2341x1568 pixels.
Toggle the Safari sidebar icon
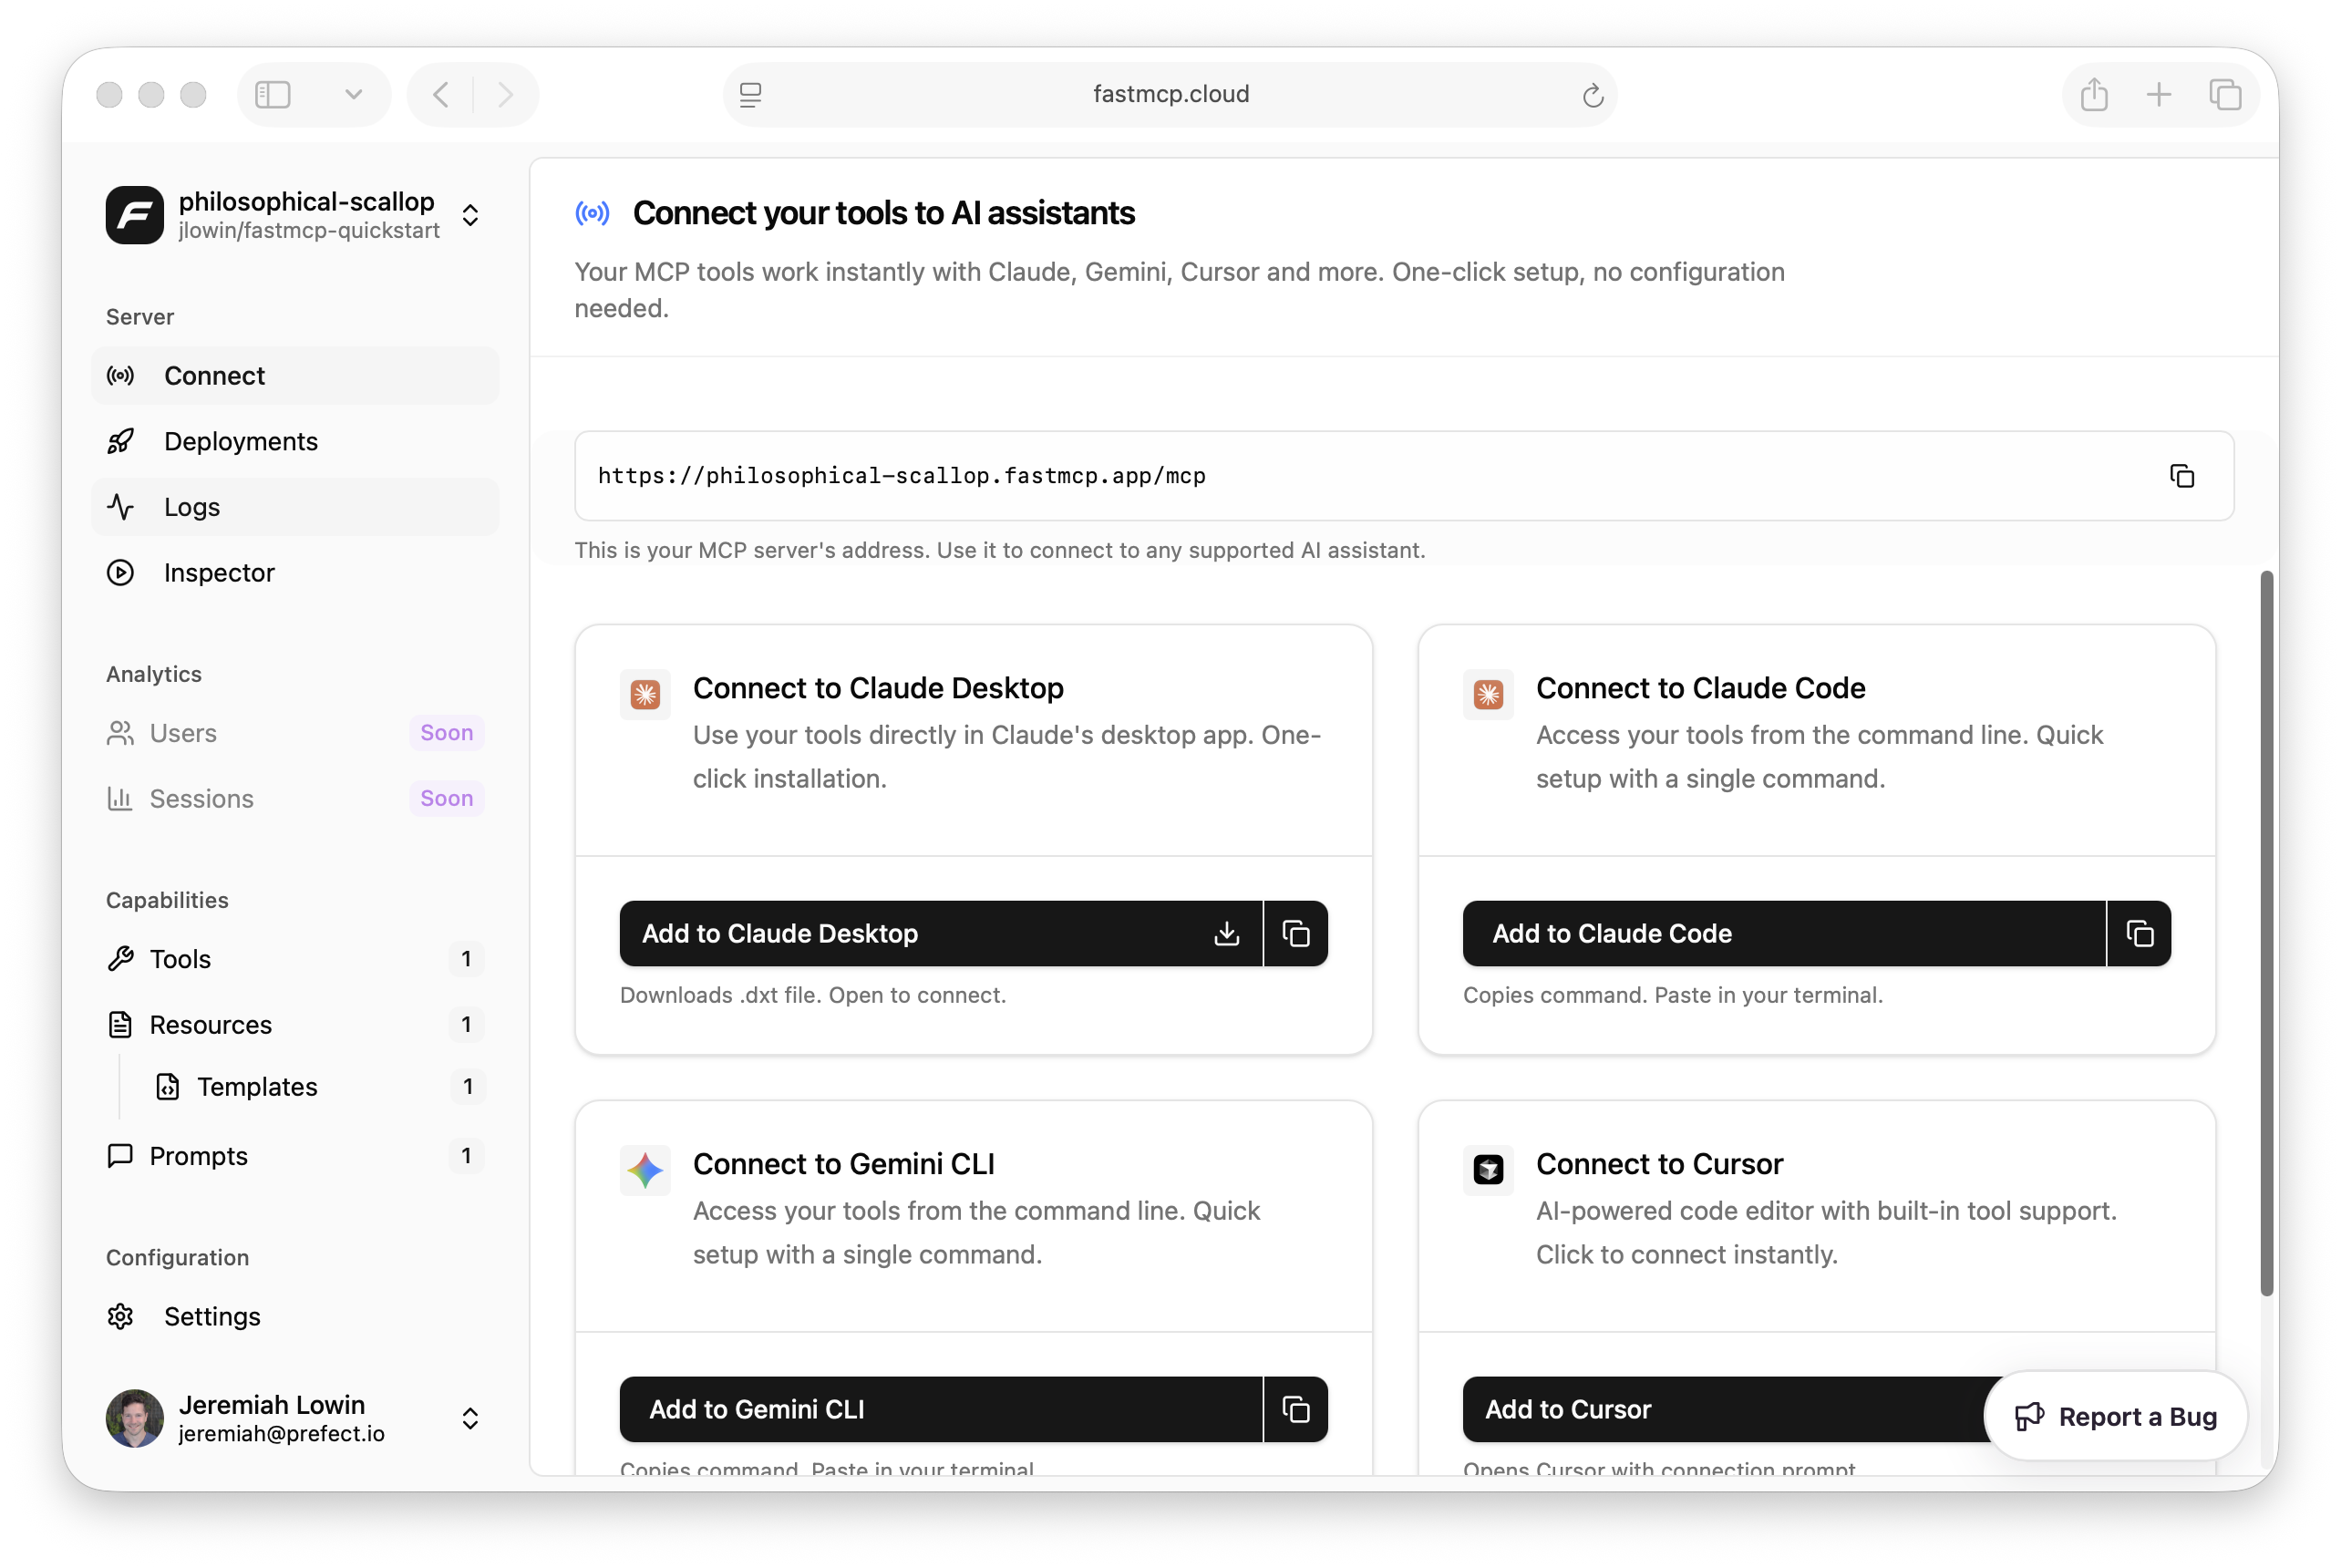271,94
